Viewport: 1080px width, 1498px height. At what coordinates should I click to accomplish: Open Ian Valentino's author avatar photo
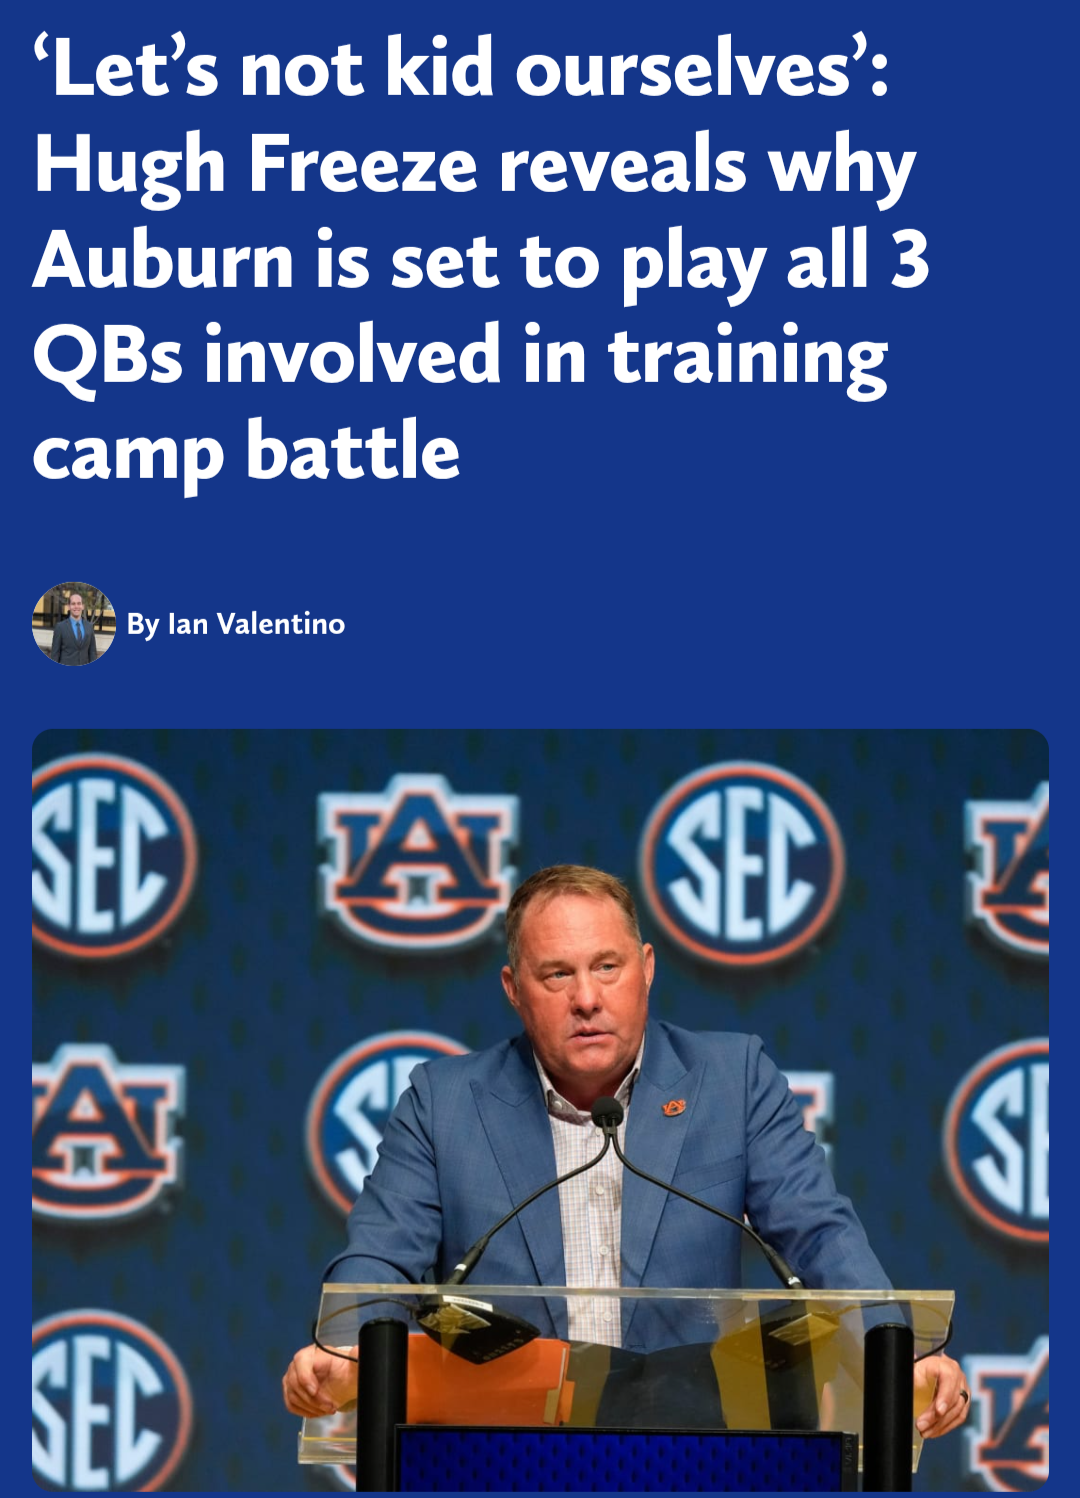(73, 624)
